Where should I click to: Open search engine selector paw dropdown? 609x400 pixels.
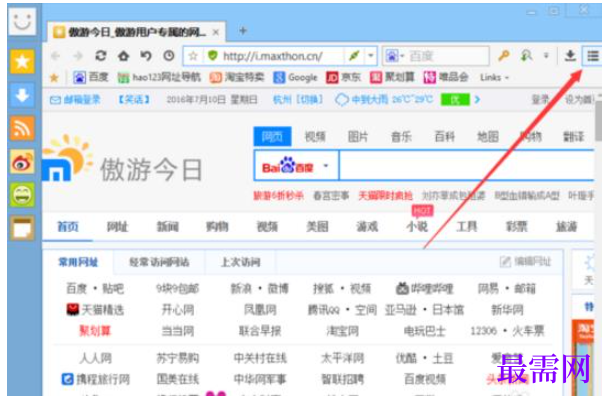[394, 57]
